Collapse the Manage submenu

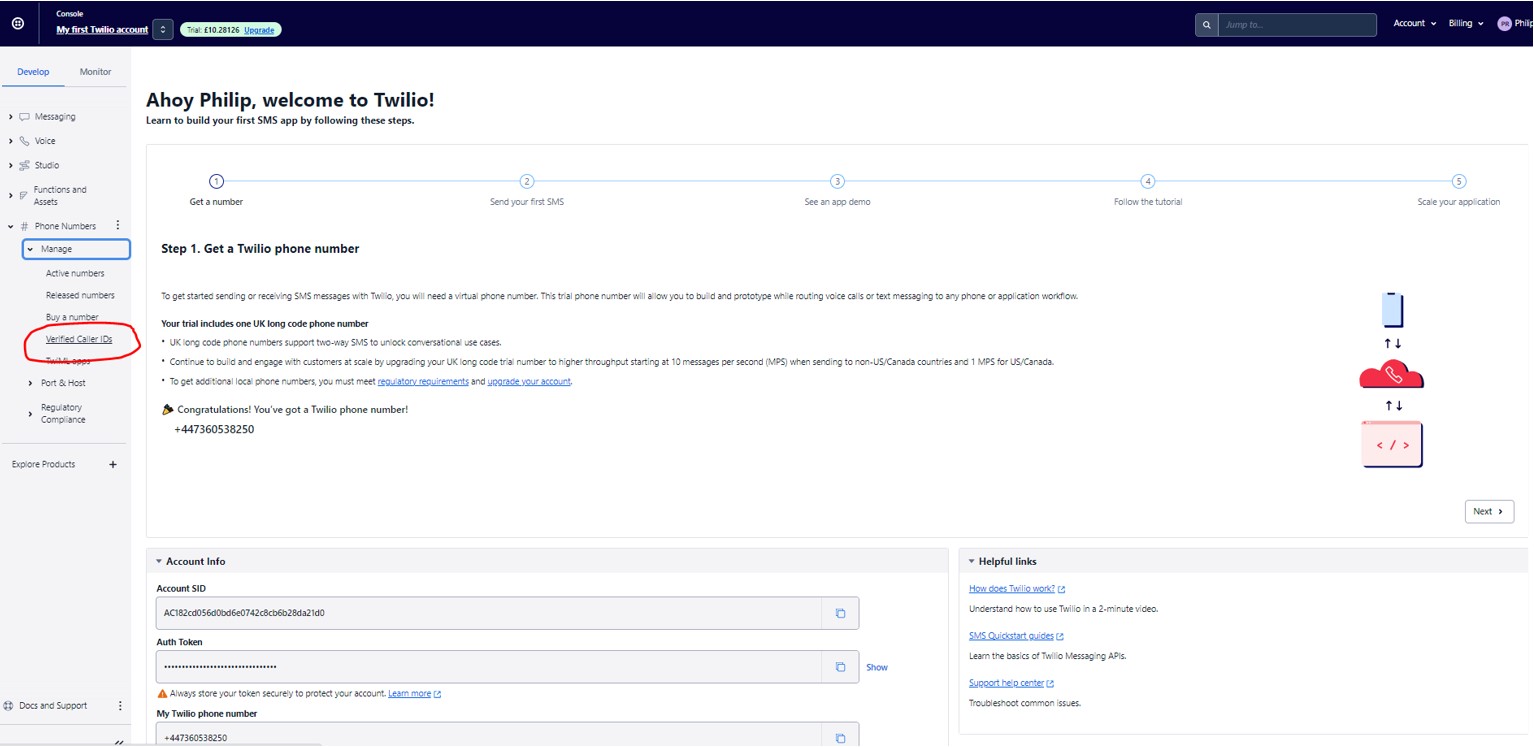(x=76, y=249)
